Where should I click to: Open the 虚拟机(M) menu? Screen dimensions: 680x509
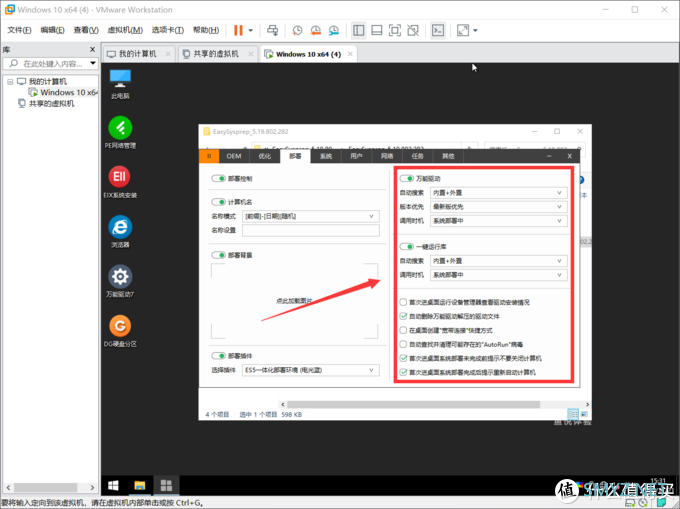pyautogui.click(x=125, y=30)
